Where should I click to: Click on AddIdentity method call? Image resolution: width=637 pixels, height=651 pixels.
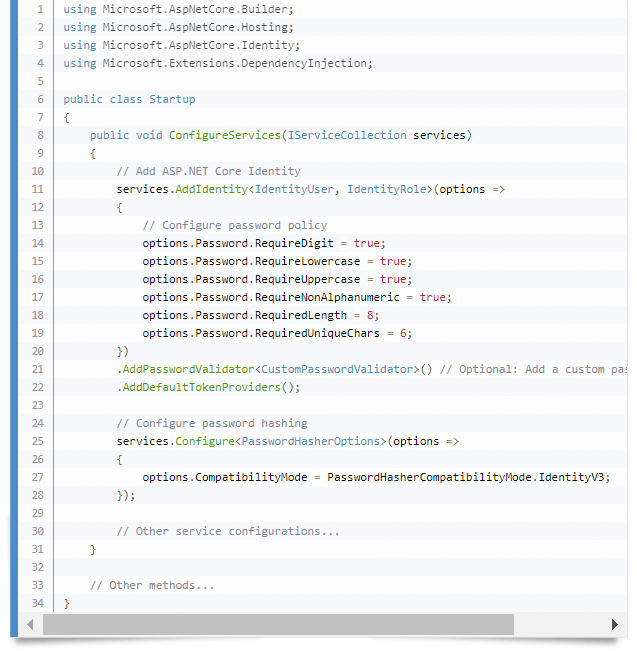coord(212,189)
